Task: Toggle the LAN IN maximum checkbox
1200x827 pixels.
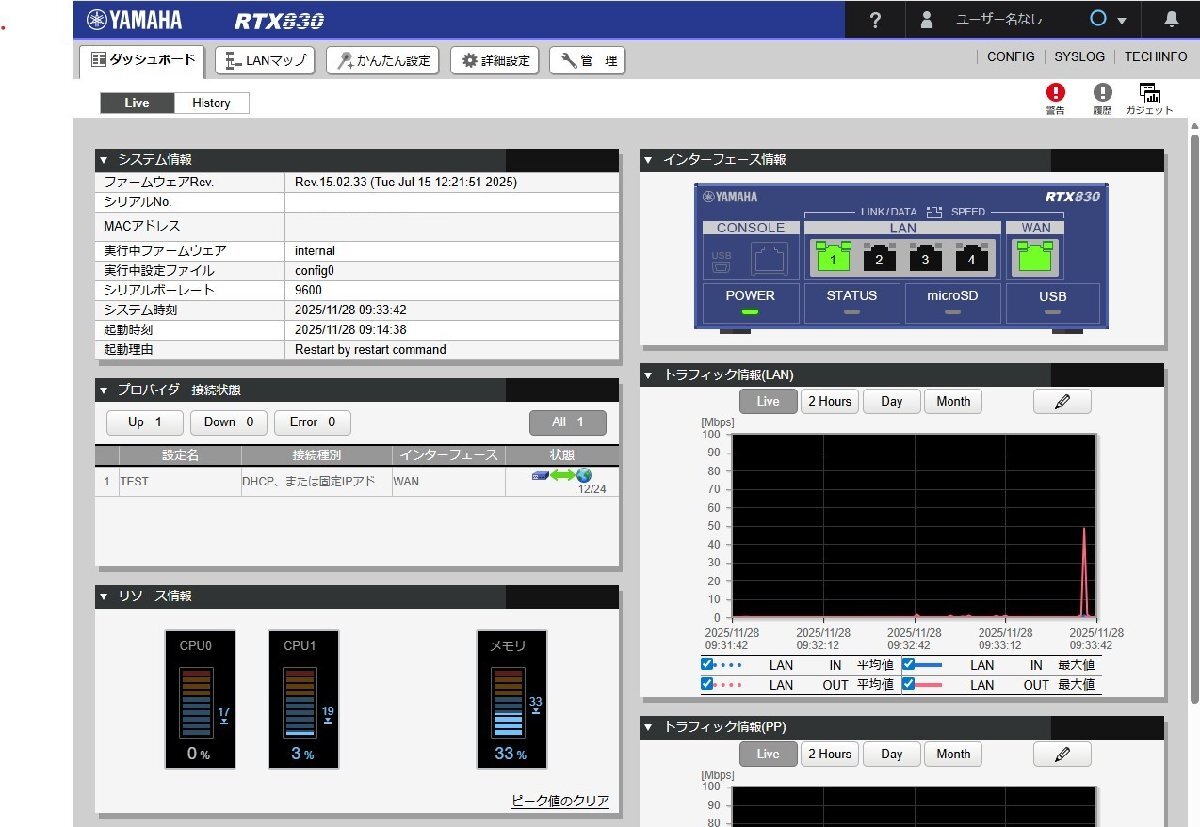Action: [908, 665]
